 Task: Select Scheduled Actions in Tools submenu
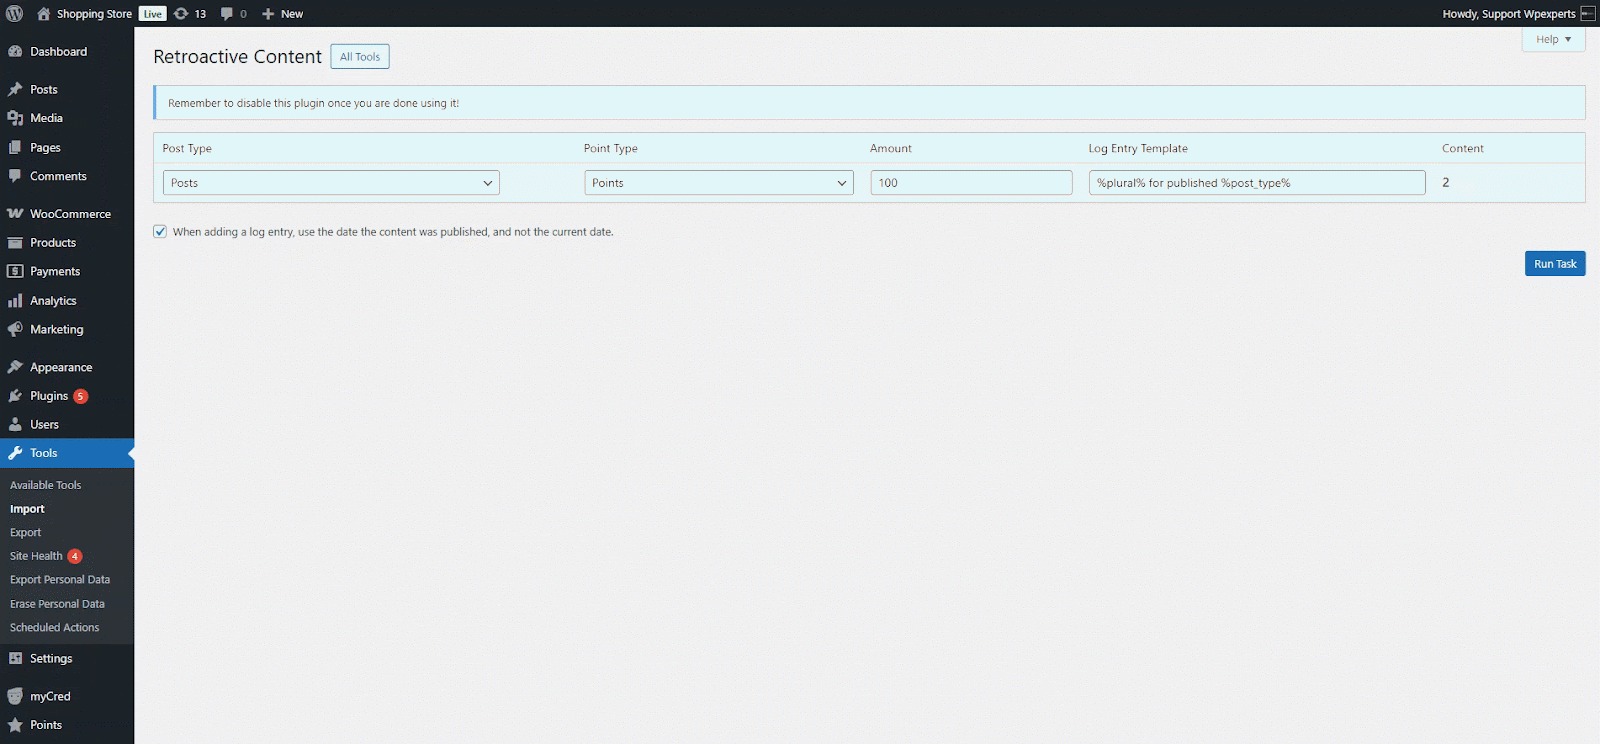[55, 628]
